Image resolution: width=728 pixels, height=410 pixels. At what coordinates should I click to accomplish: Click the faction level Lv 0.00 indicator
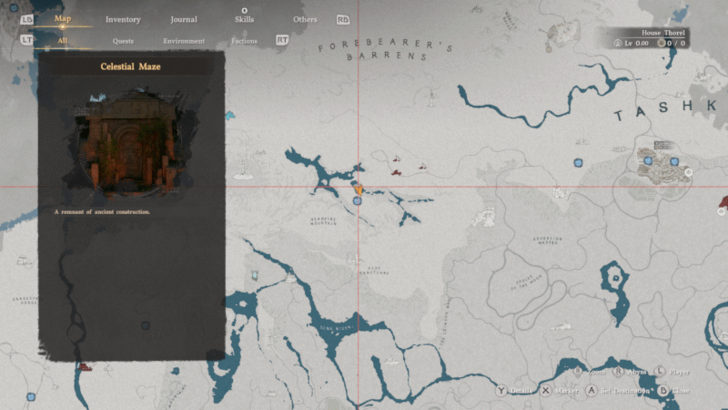click(x=631, y=43)
